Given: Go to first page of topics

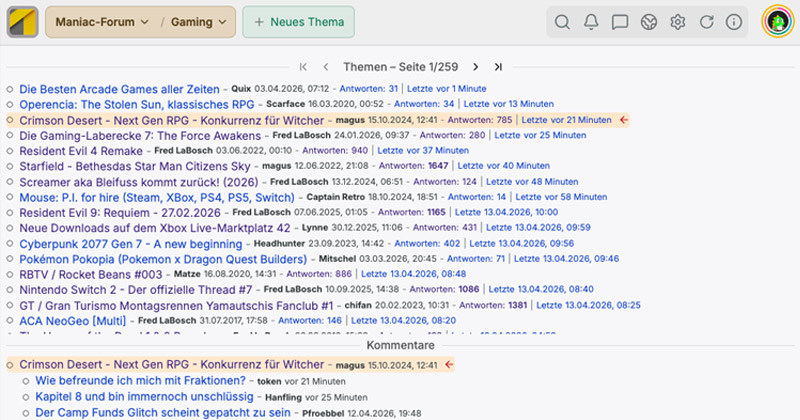Looking at the screenshot, I should 303,67.
